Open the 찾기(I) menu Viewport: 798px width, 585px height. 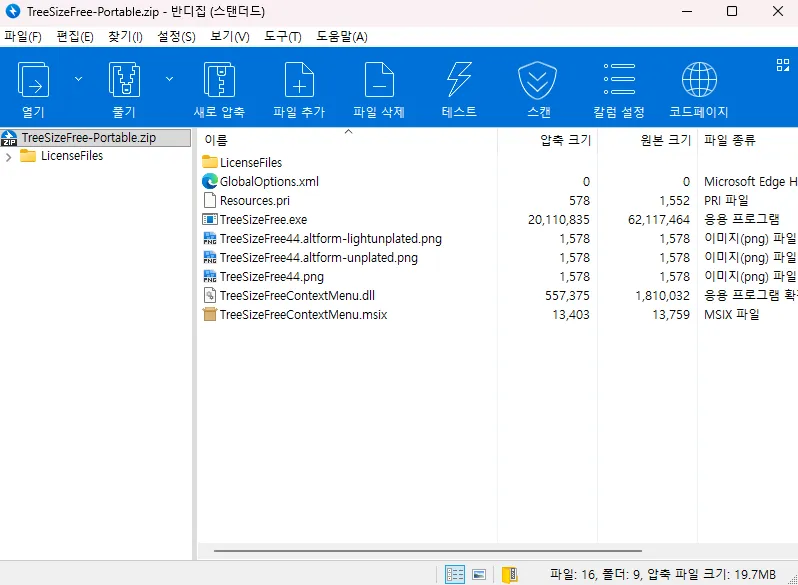pos(125,37)
